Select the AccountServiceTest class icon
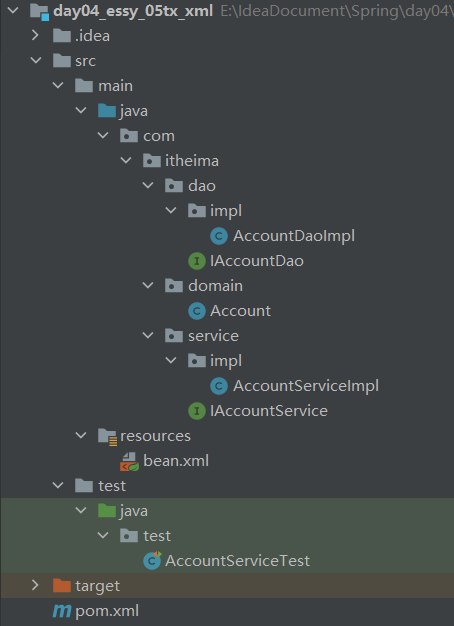Image resolution: width=454 pixels, height=626 pixels. (152, 561)
